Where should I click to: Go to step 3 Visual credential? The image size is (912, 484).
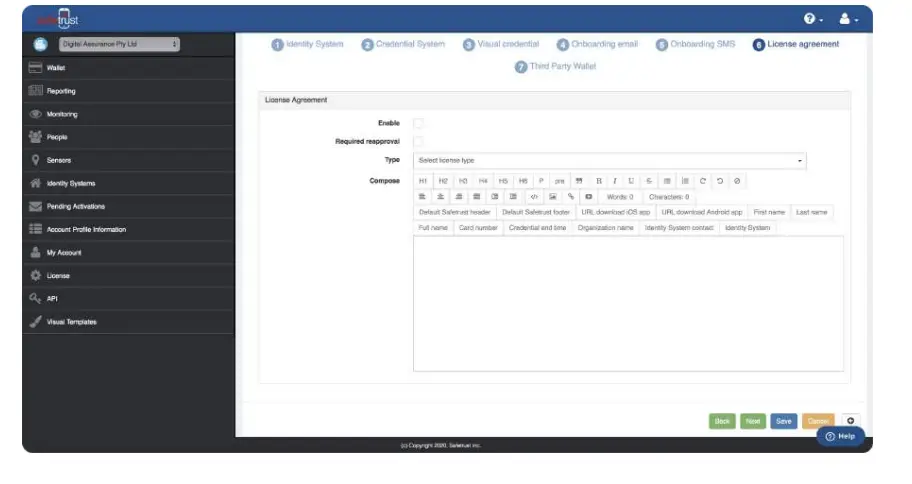click(x=501, y=44)
